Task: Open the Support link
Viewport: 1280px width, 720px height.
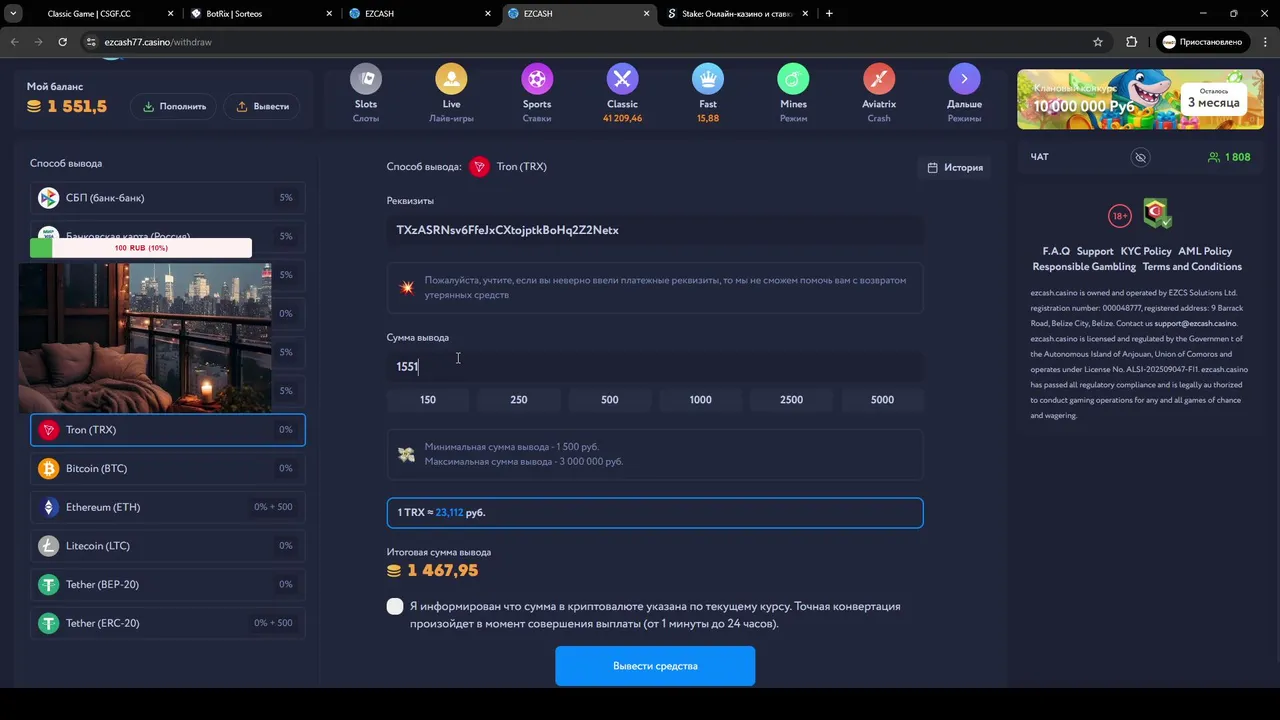Action: click(x=1095, y=251)
